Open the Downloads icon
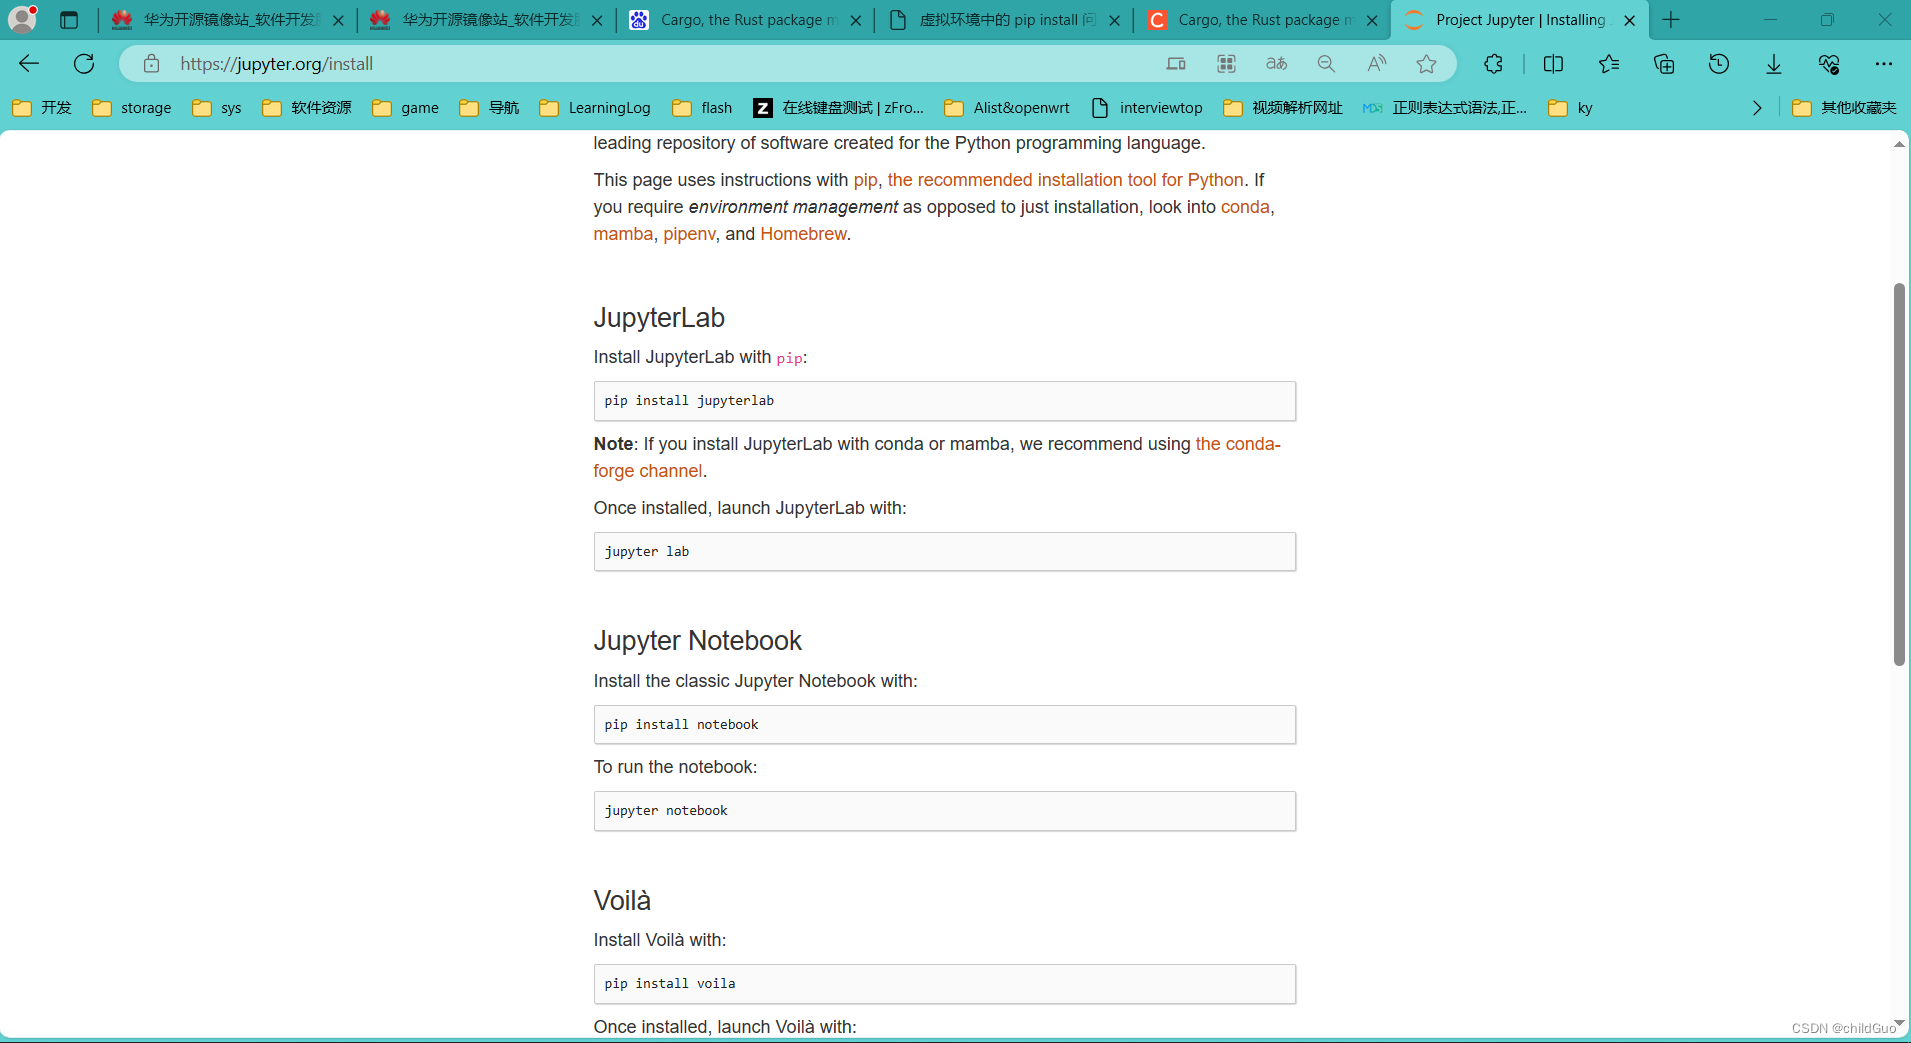Image resolution: width=1911 pixels, height=1043 pixels. [x=1773, y=63]
